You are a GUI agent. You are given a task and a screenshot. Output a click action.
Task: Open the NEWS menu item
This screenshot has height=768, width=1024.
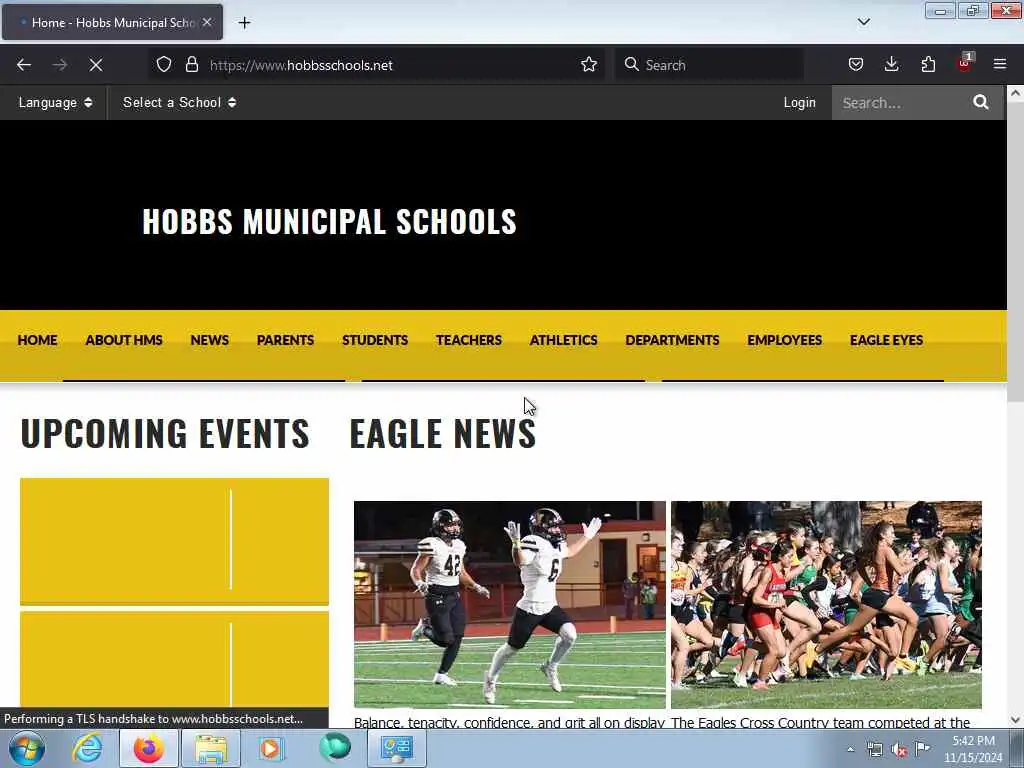210,340
